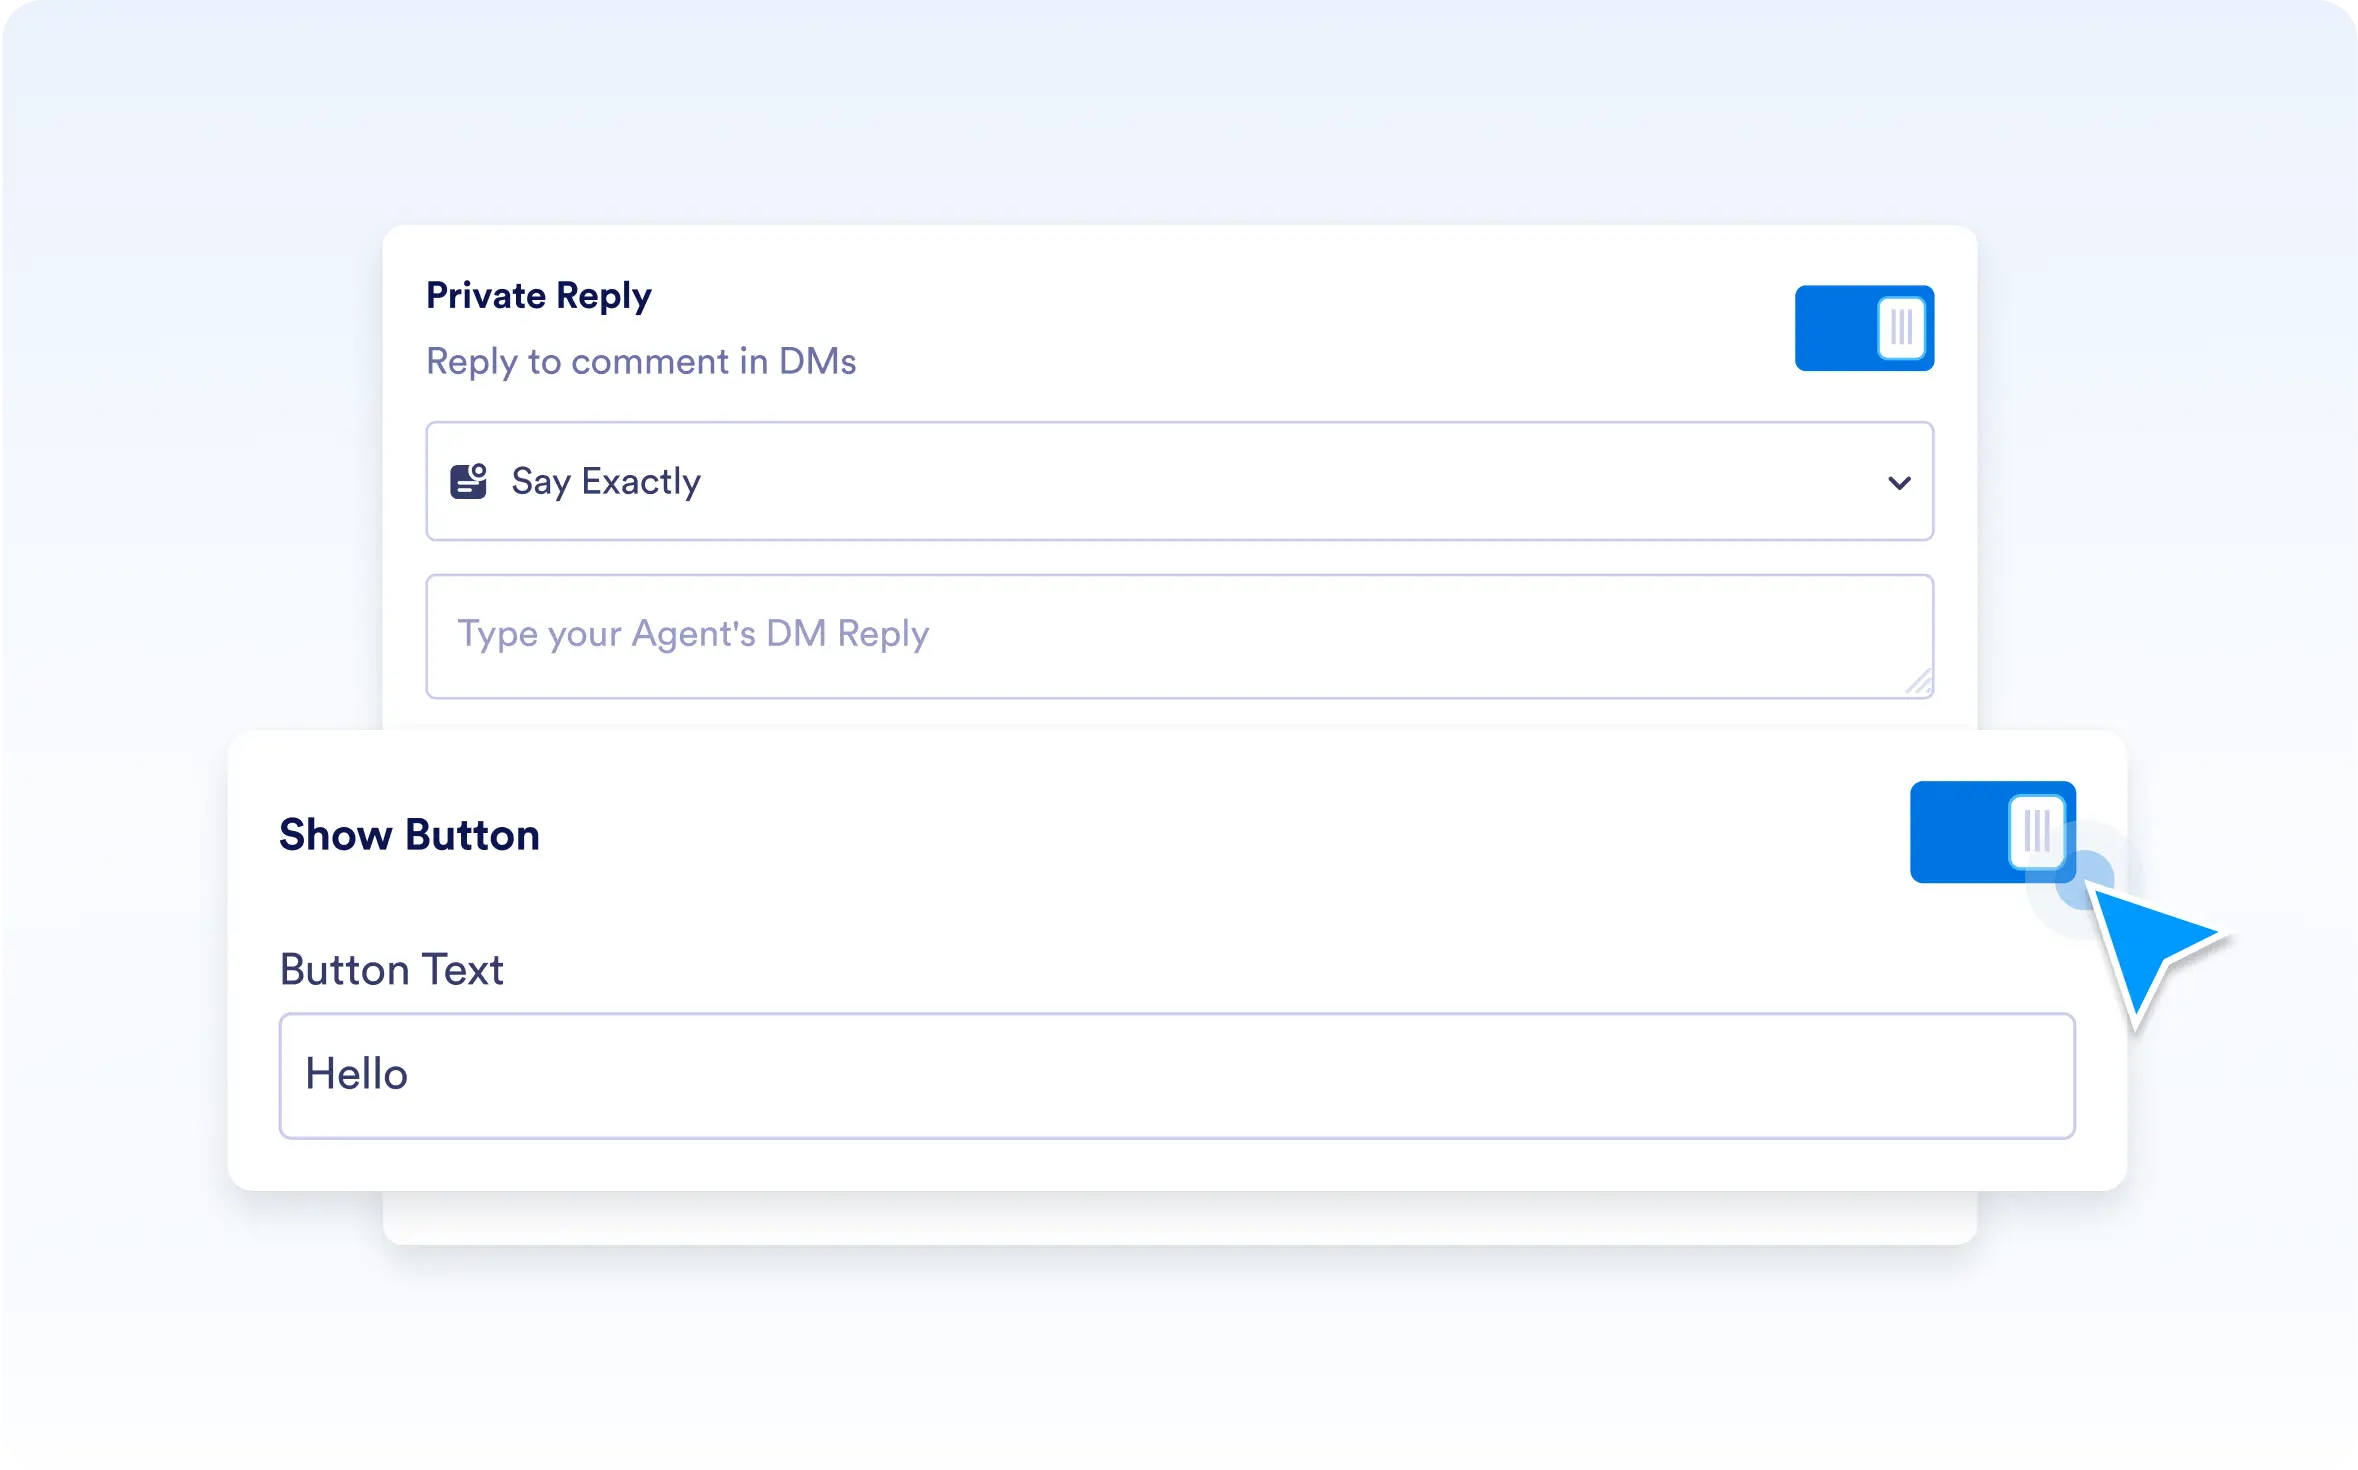Click the message icon beside Say Exactly
This screenshot has width=2358, height=1470.
pyautogui.click(x=468, y=481)
